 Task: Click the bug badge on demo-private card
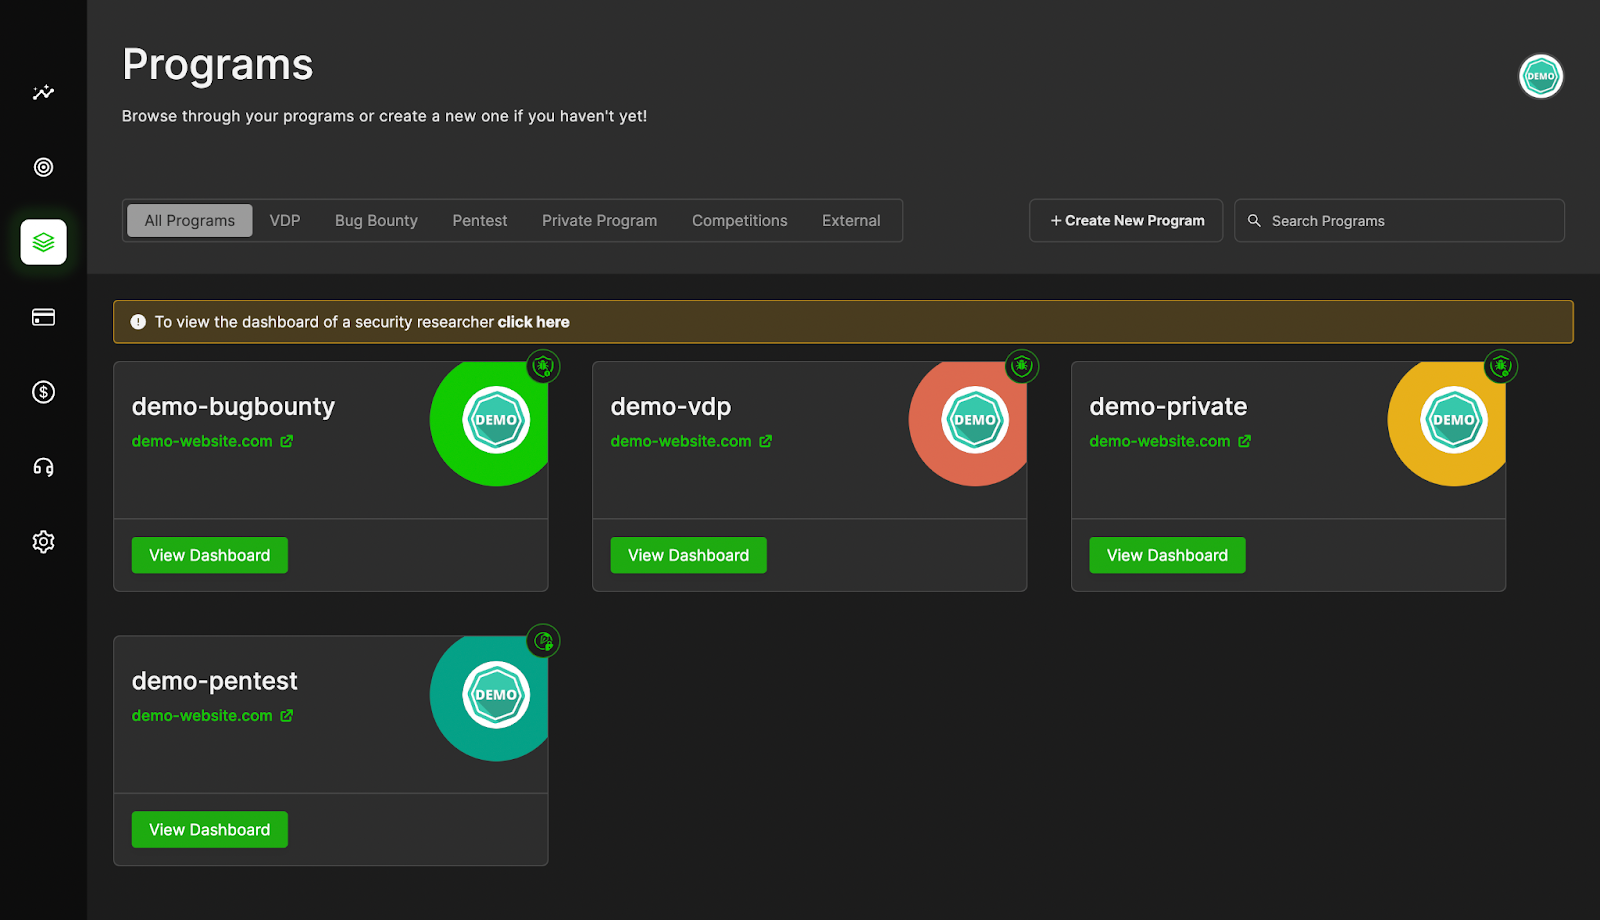point(1501,366)
